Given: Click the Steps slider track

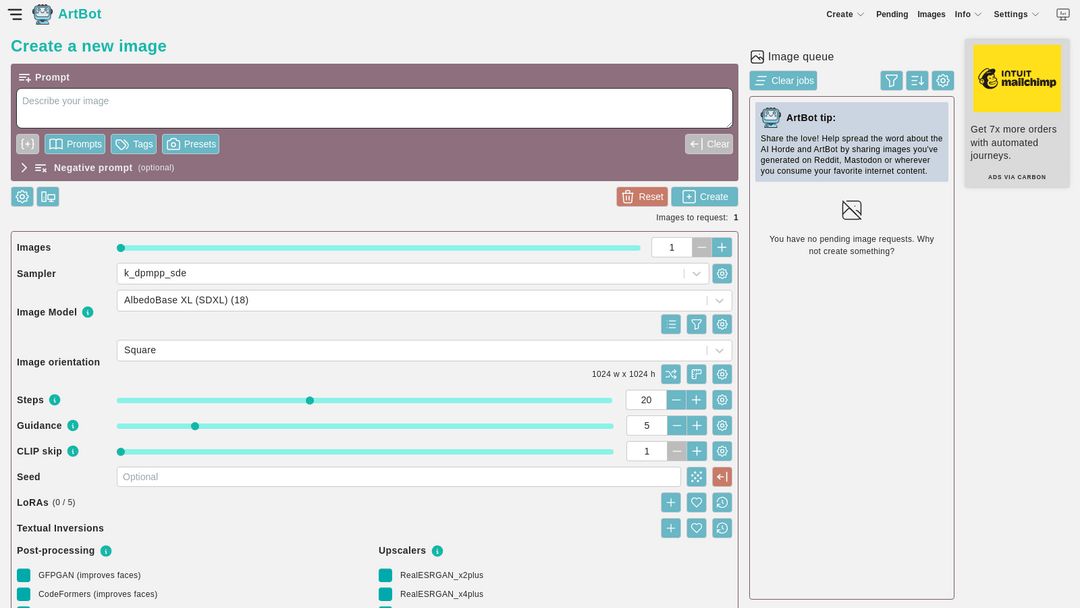Looking at the screenshot, I should point(450,400).
